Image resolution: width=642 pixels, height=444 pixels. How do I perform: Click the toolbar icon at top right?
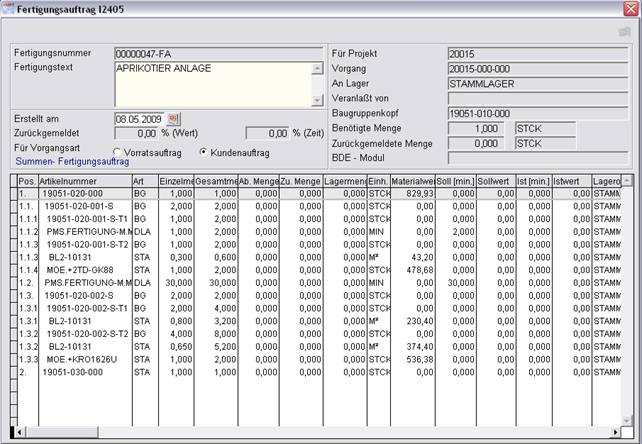624,32
